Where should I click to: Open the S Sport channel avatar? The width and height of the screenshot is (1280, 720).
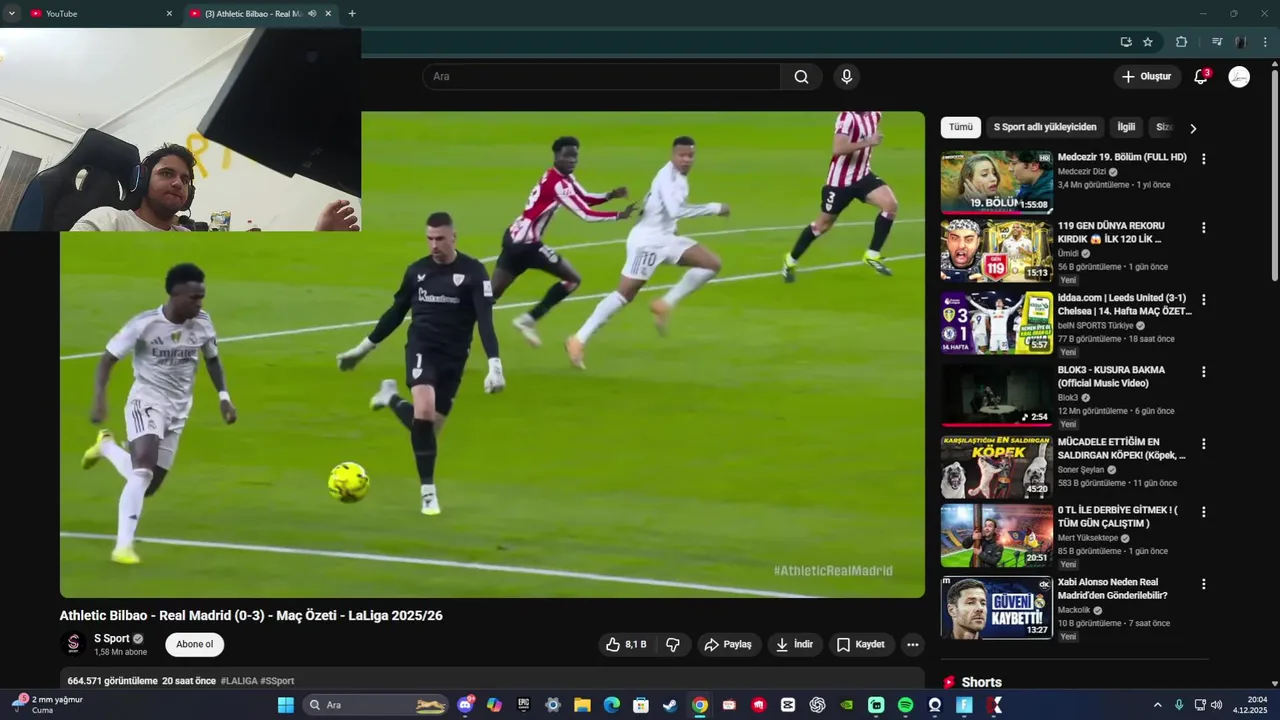tap(73, 644)
